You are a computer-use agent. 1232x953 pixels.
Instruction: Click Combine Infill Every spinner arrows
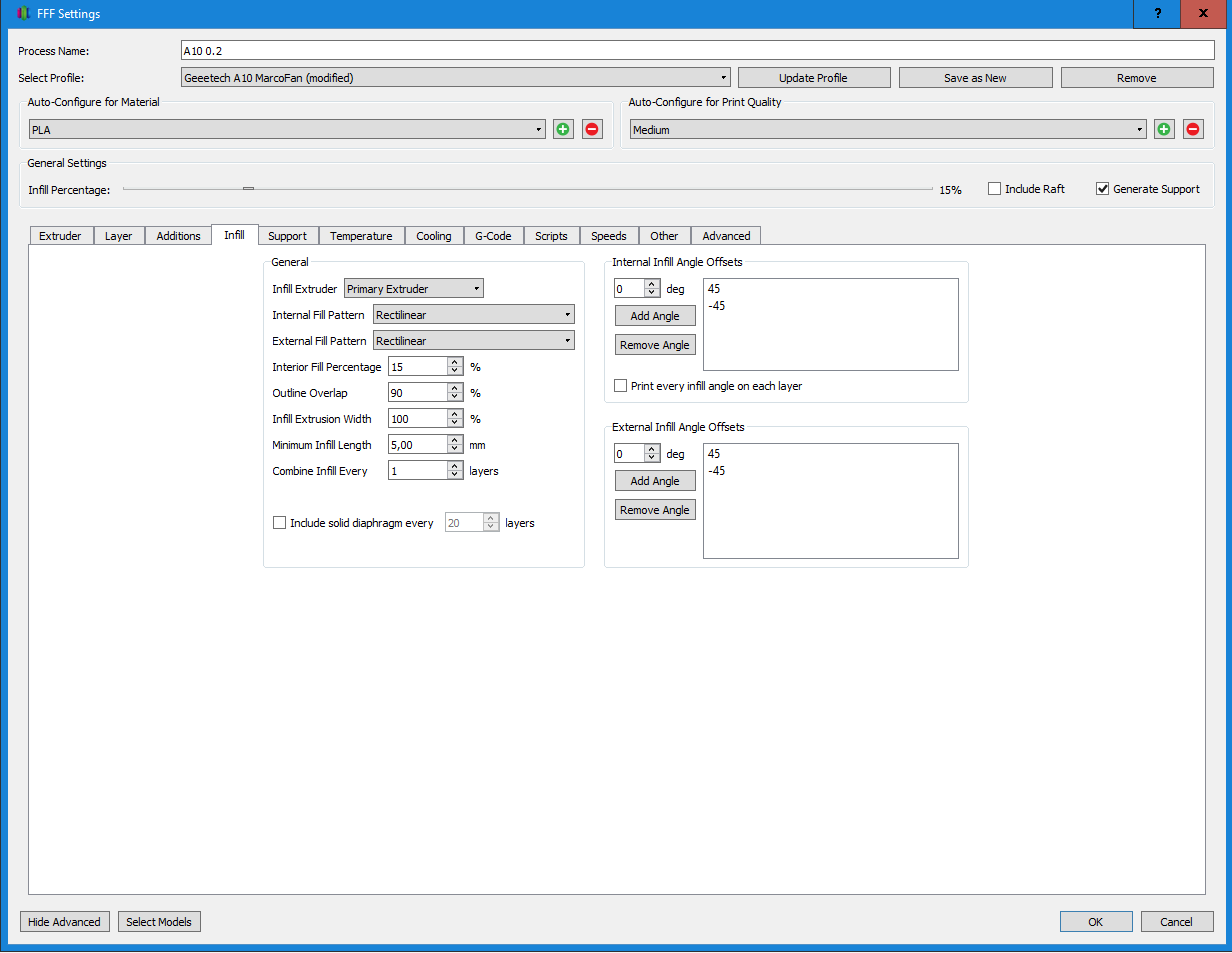455,471
